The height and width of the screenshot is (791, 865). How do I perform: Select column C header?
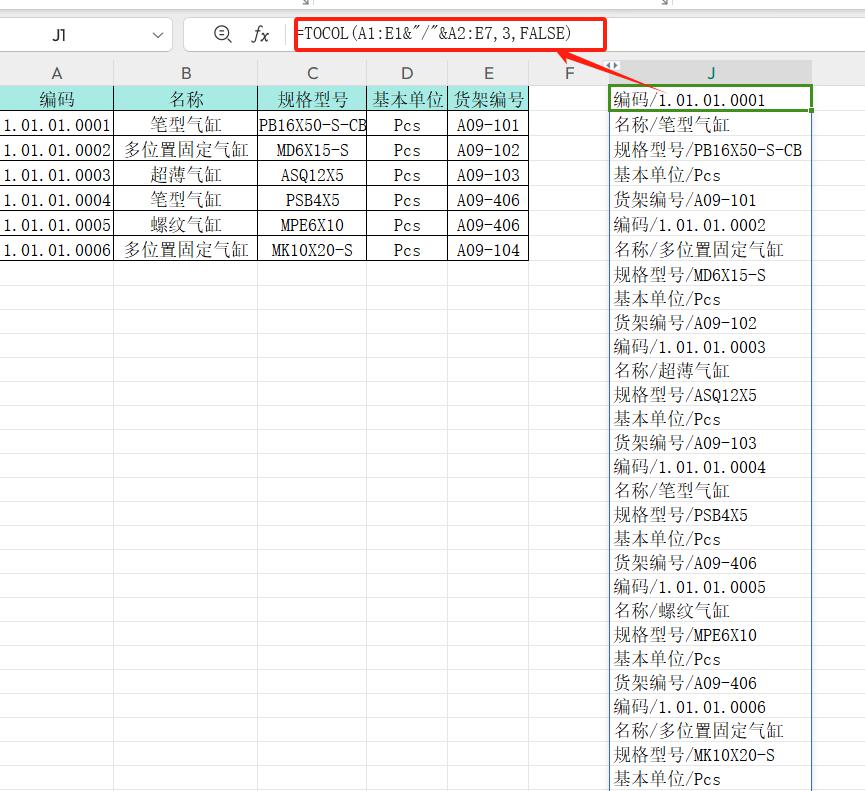(312, 73)
